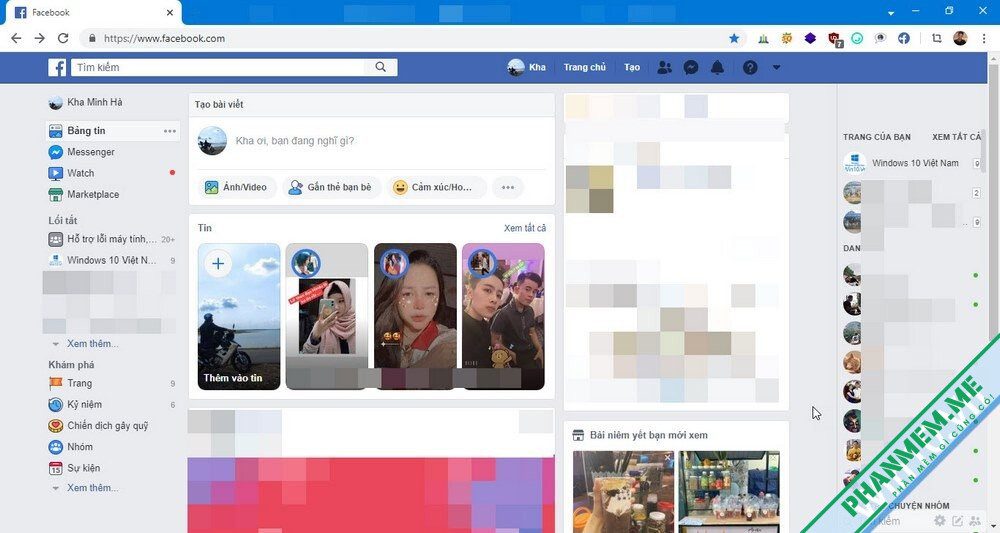
Task: Click Xem tất cả in the Tin section
Action: (525, 228)
